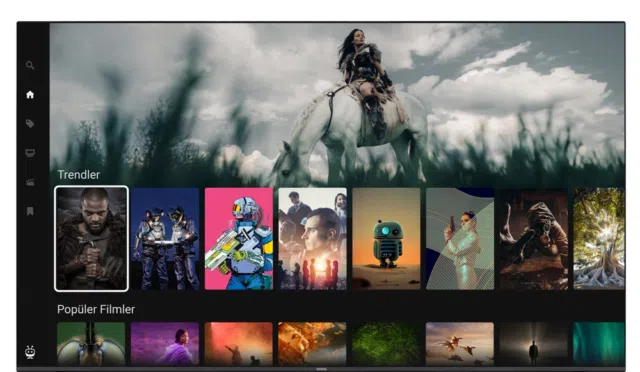This screenshot has height=372, width=640.
Task: Select the hooded figure with goggles poster
Action: point(534,239)
